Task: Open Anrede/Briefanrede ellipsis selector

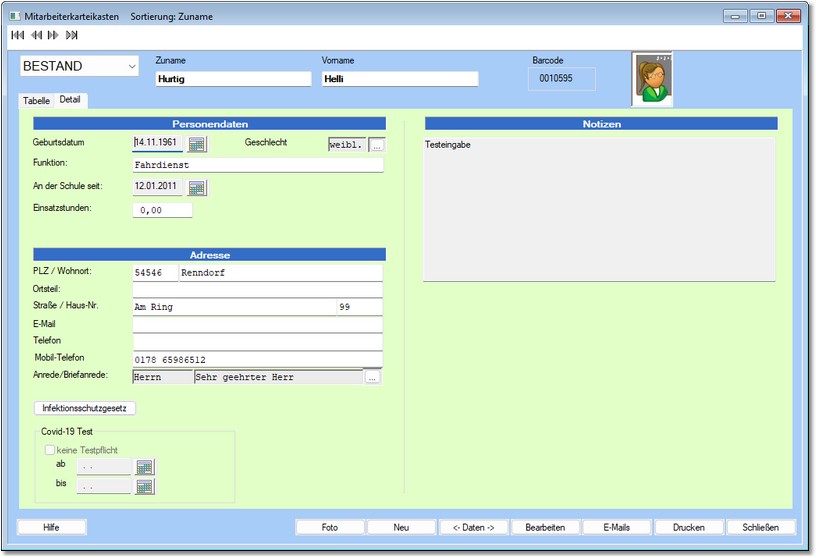Action: (x=373, y=378)
